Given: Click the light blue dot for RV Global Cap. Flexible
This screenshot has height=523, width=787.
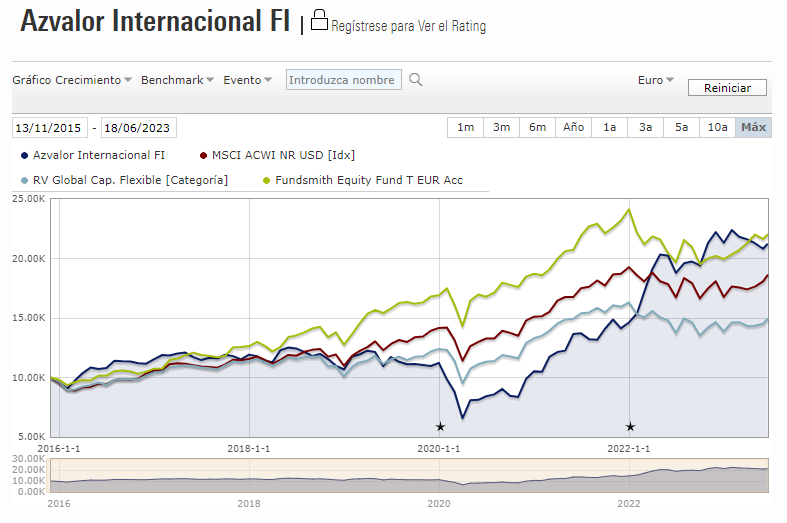Looking at the screenshot, I should coord(24,181).
